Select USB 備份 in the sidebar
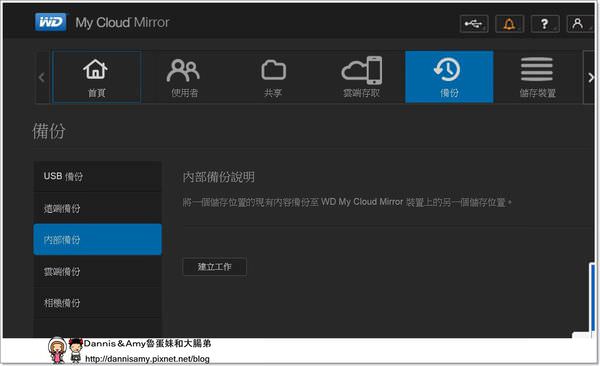Screen dimensions: 600x366 [98, 176]
